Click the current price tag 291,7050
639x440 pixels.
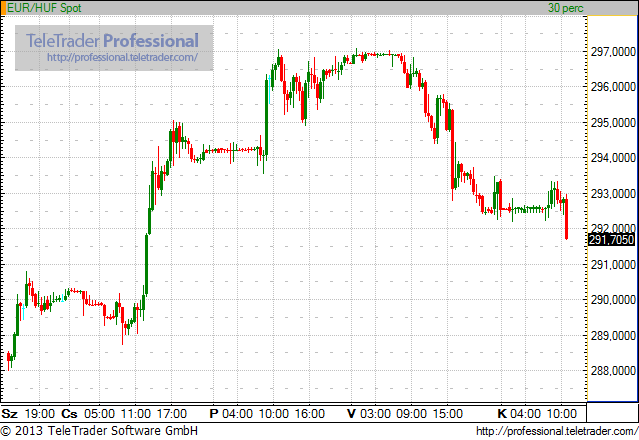coord(612,240)
